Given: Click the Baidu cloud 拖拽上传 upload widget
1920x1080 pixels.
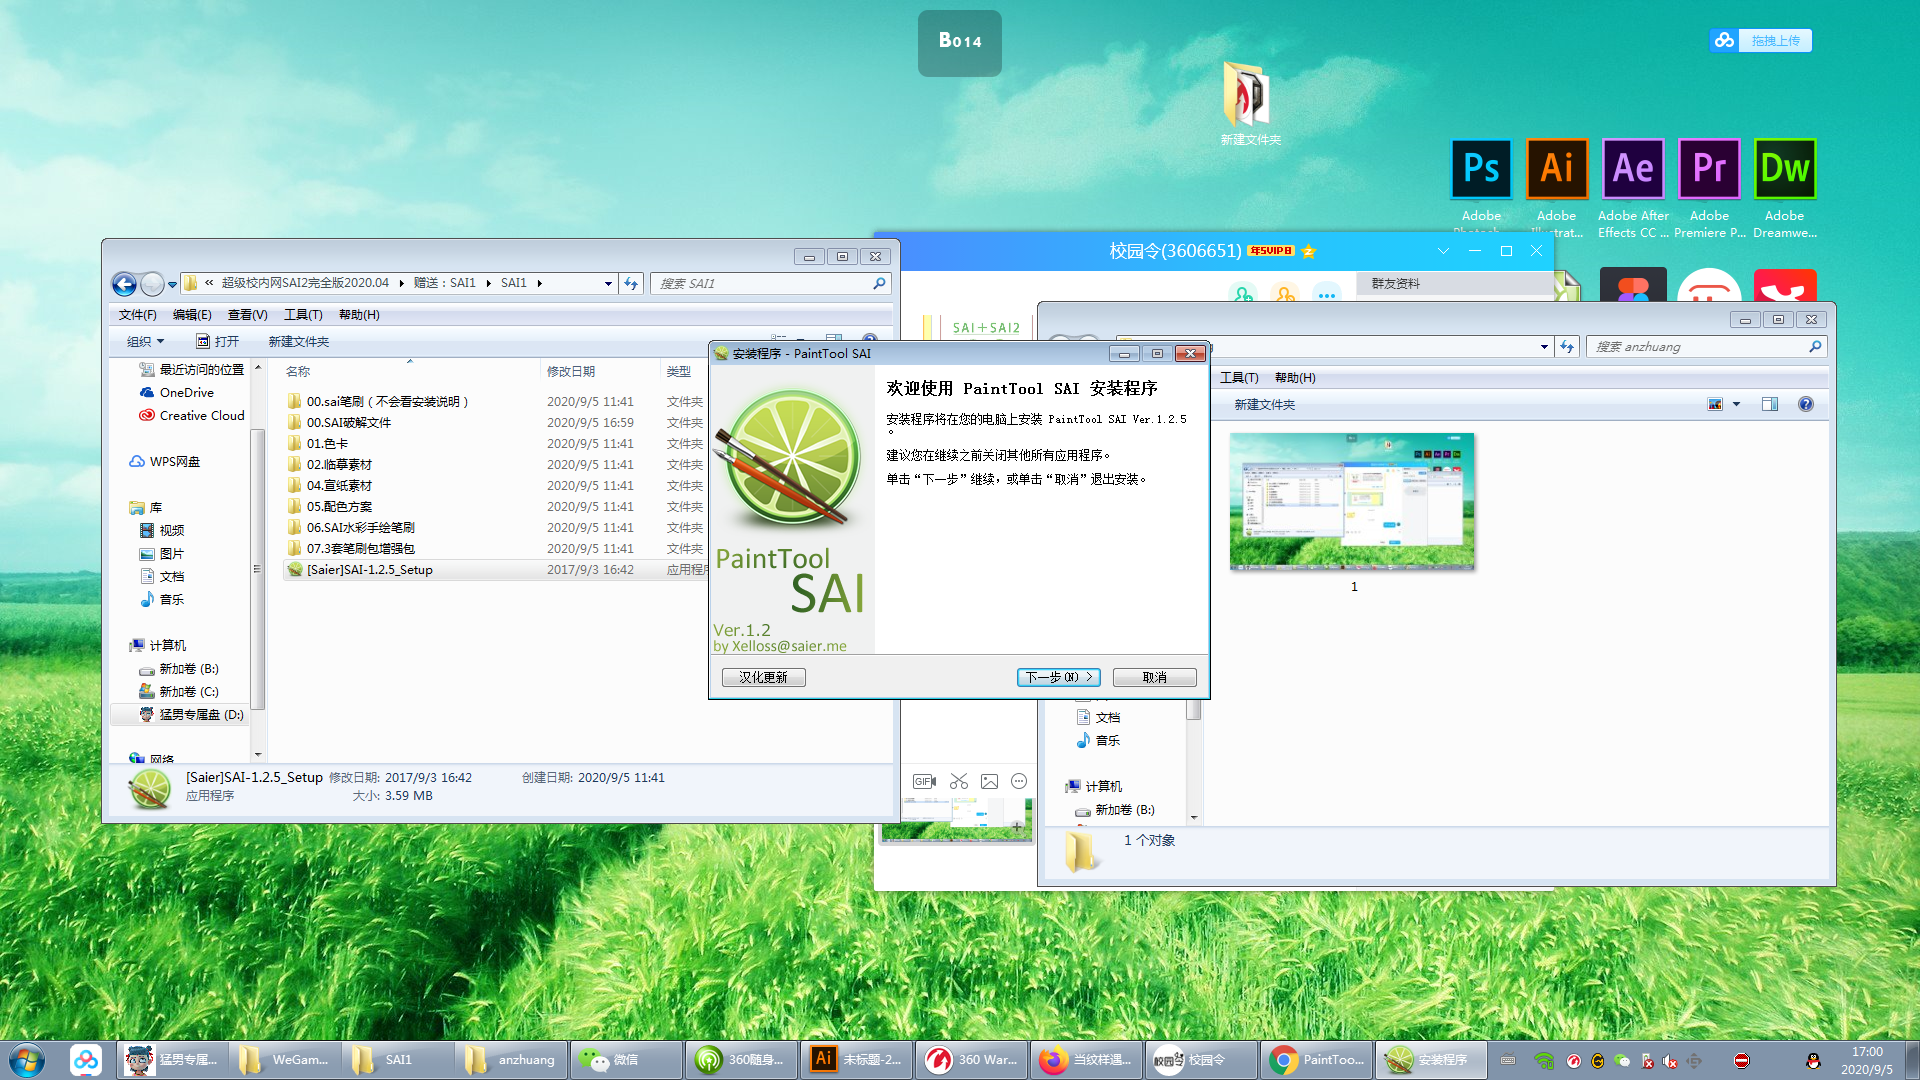Looking at the screenshot, I should [1761, 40].
